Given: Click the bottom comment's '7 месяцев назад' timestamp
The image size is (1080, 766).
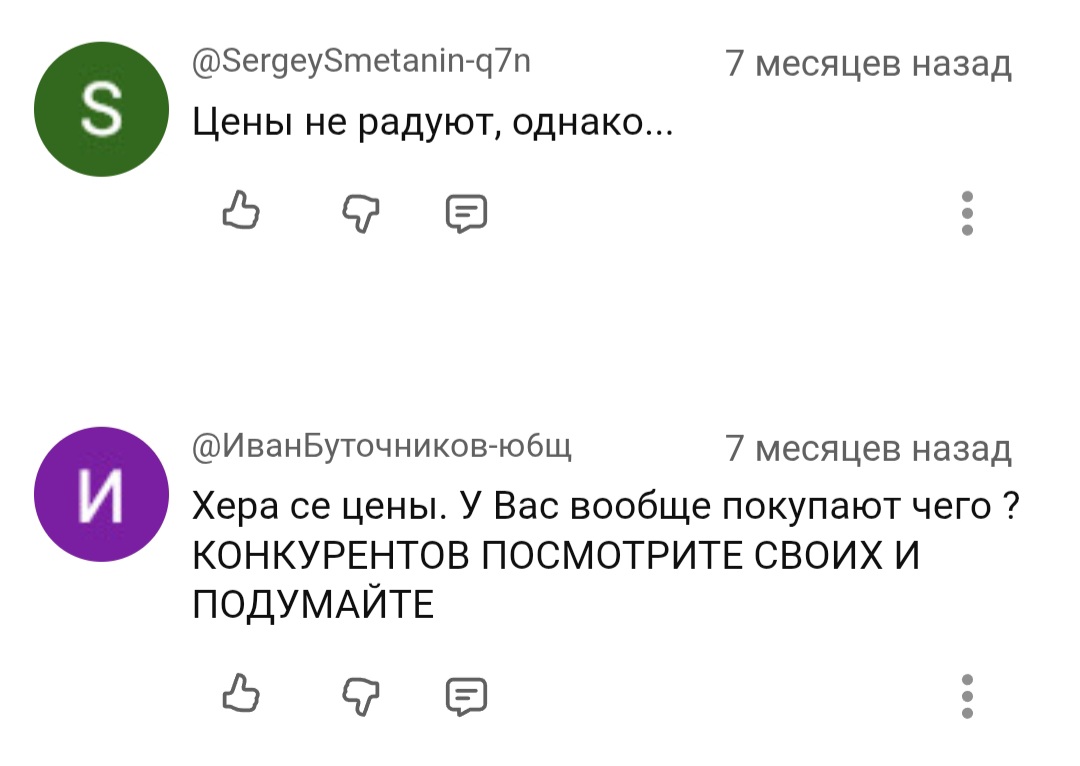Looking at the screenshot, I should tap(868, 449).
